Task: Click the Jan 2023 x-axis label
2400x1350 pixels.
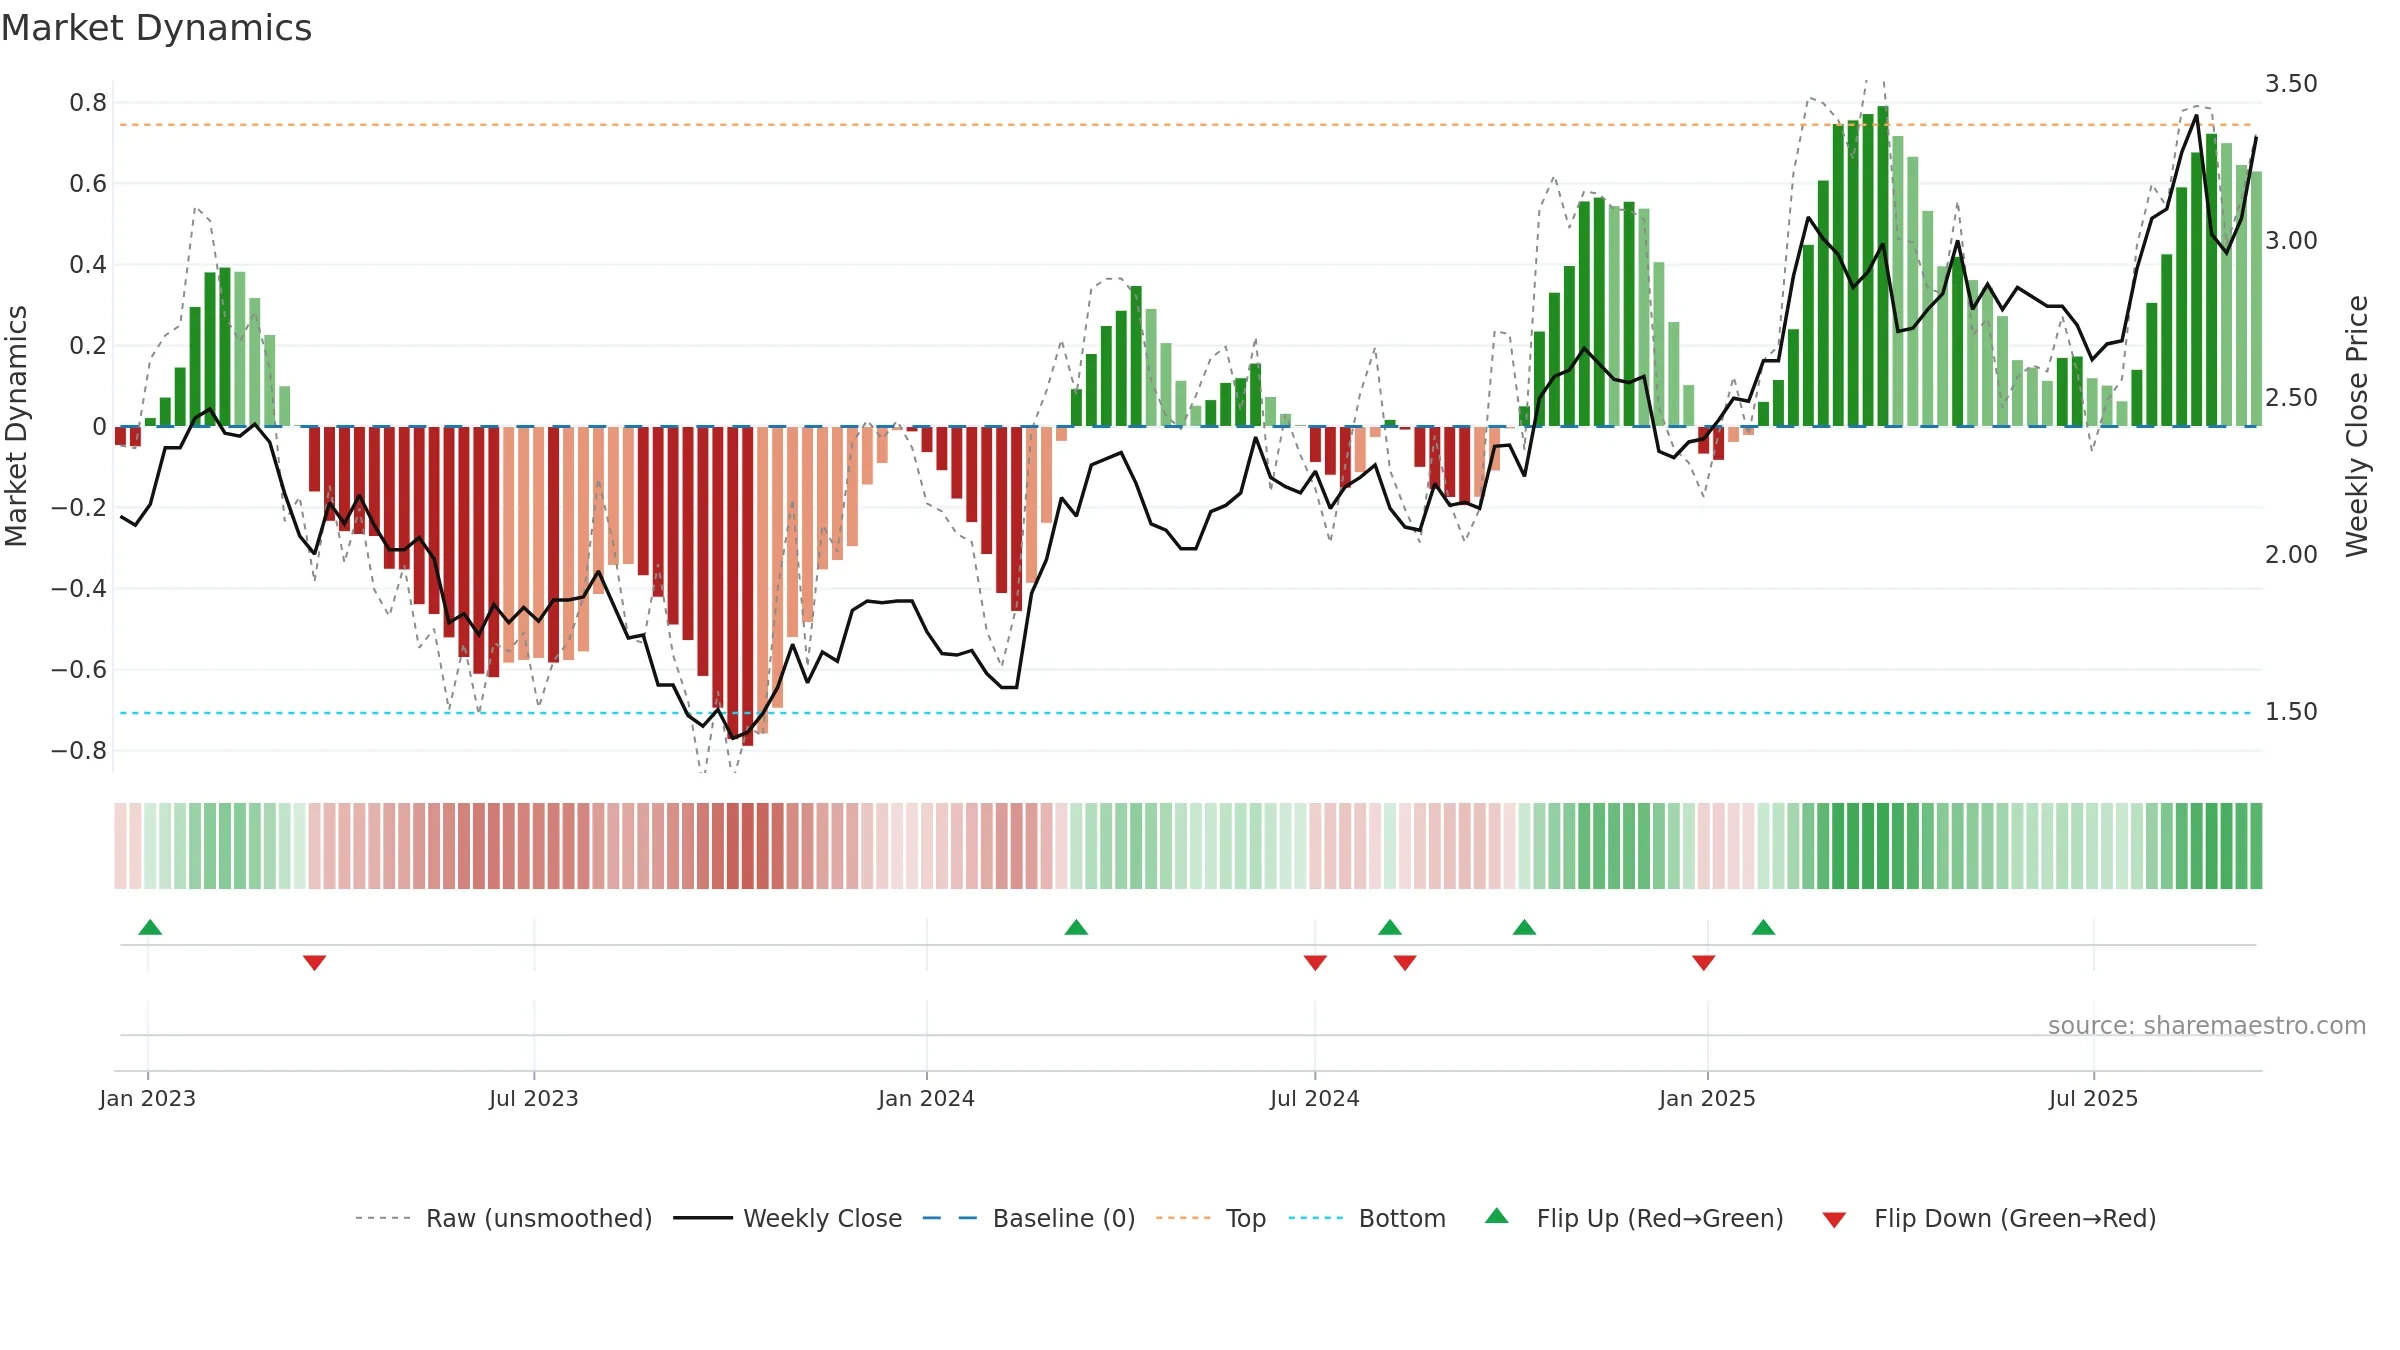Action: coord(148,1098)
